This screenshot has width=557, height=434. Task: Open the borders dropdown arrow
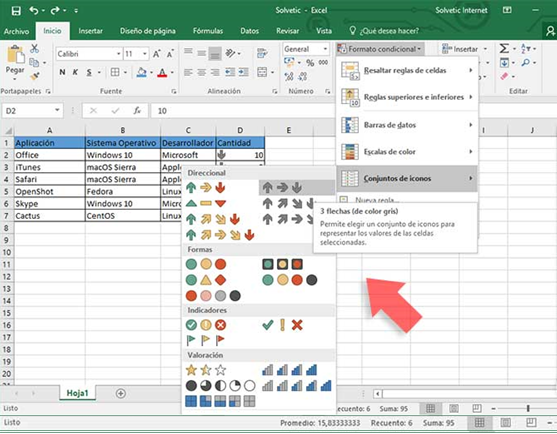(125, 72)
